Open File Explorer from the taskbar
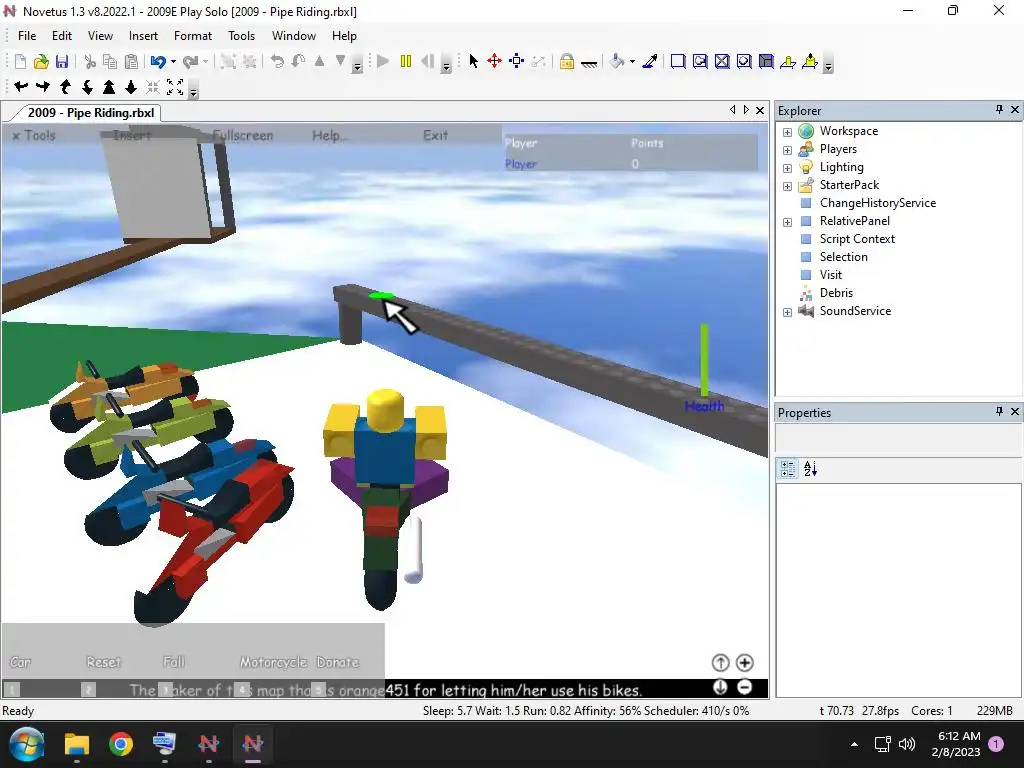Image resolution: width=1024 pixels, height=768 pixels. pos(76,744)
